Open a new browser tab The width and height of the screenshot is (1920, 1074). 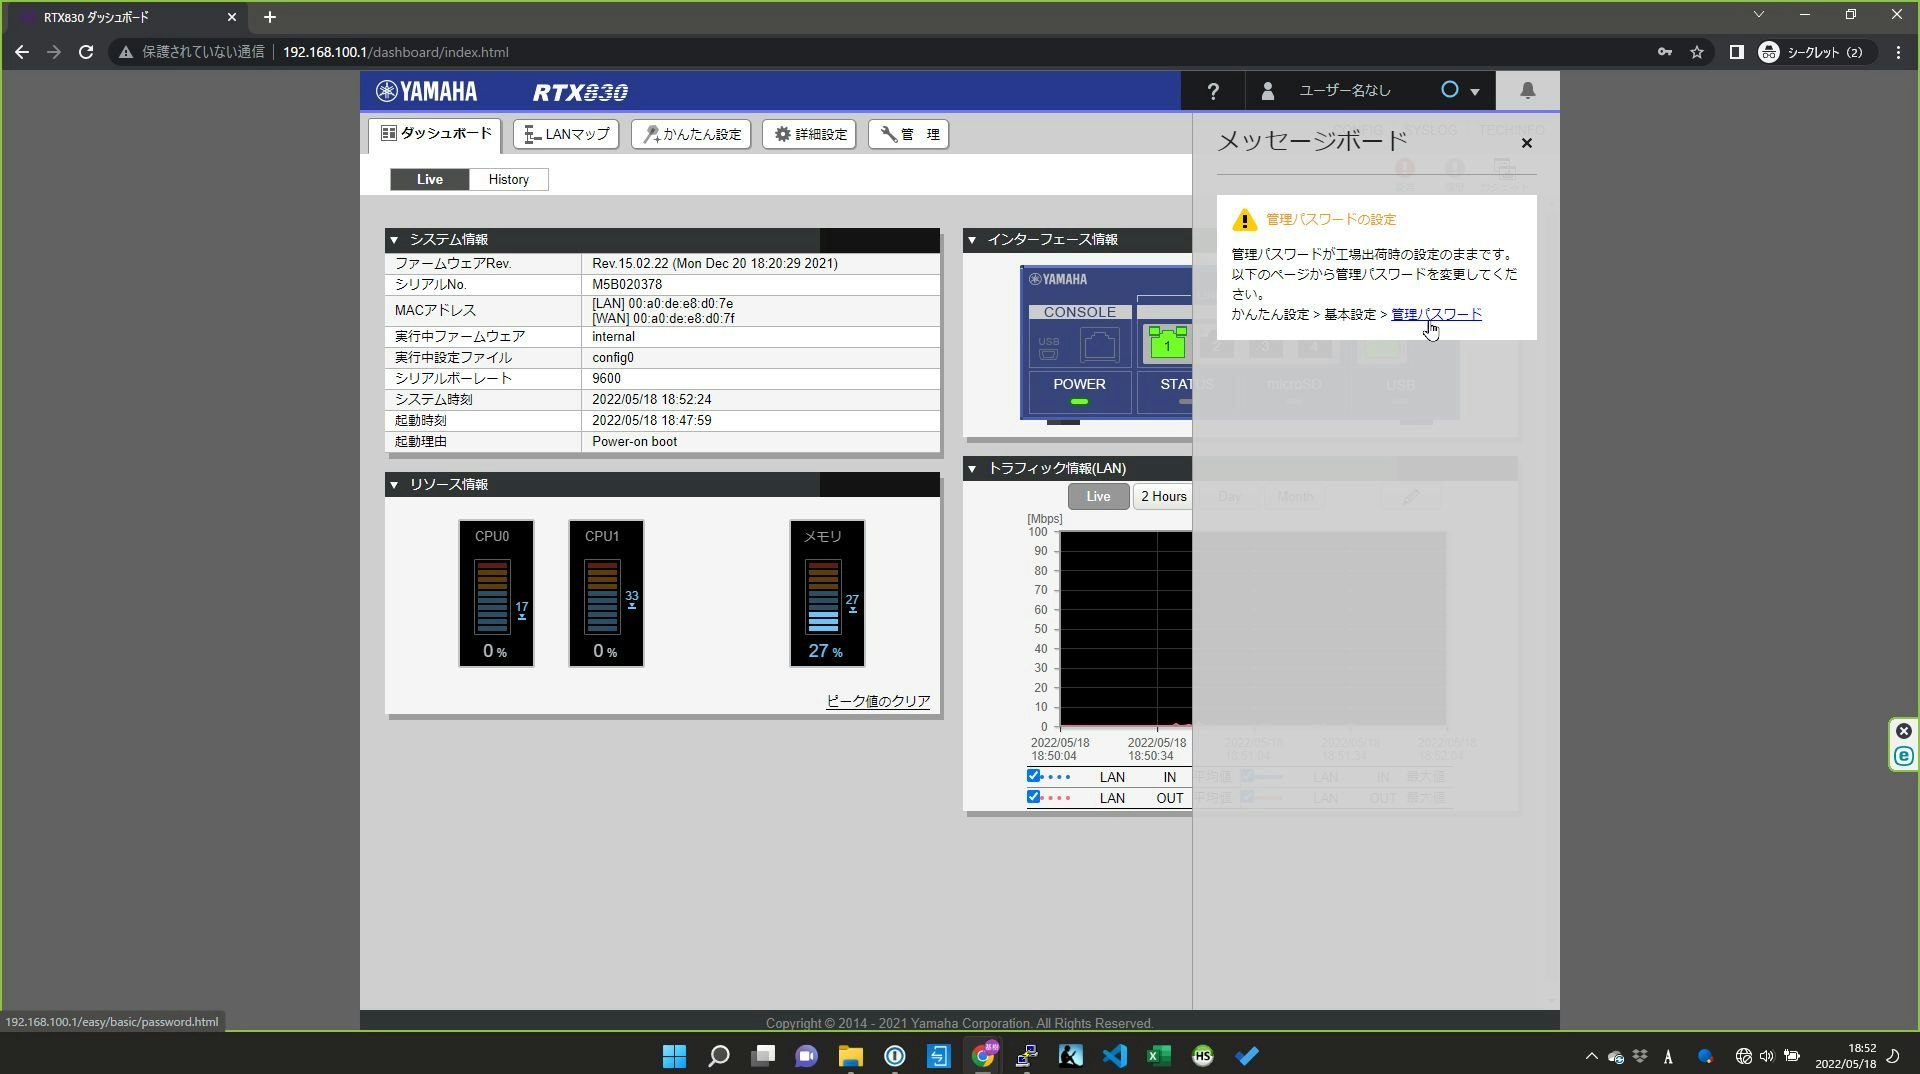[270, 17]
